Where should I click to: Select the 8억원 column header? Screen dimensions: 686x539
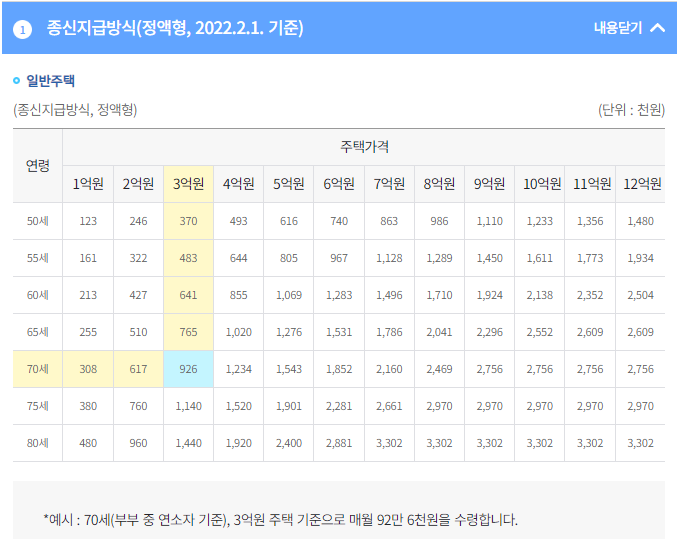pyautogui.click(x=439, y=184)
